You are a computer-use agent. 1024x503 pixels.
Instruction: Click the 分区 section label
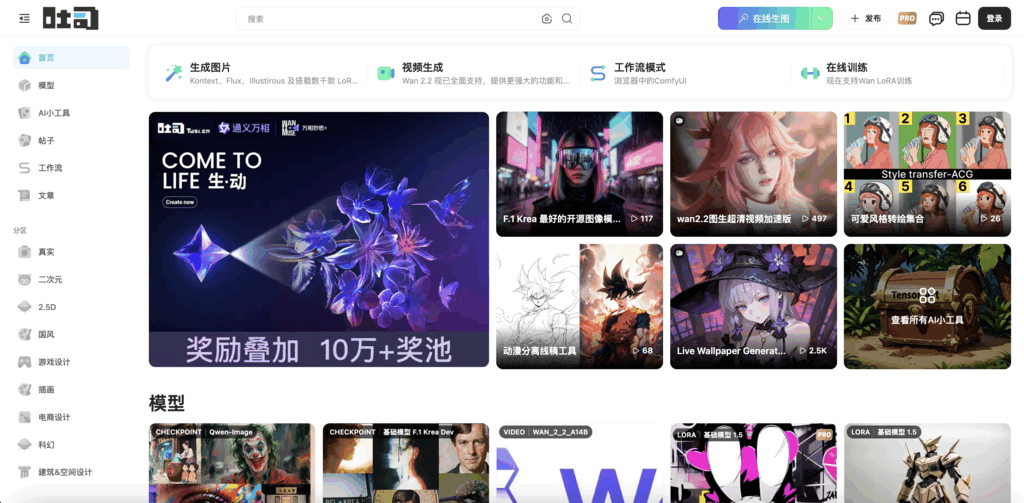pyautogui.click(x=19, y=231)
